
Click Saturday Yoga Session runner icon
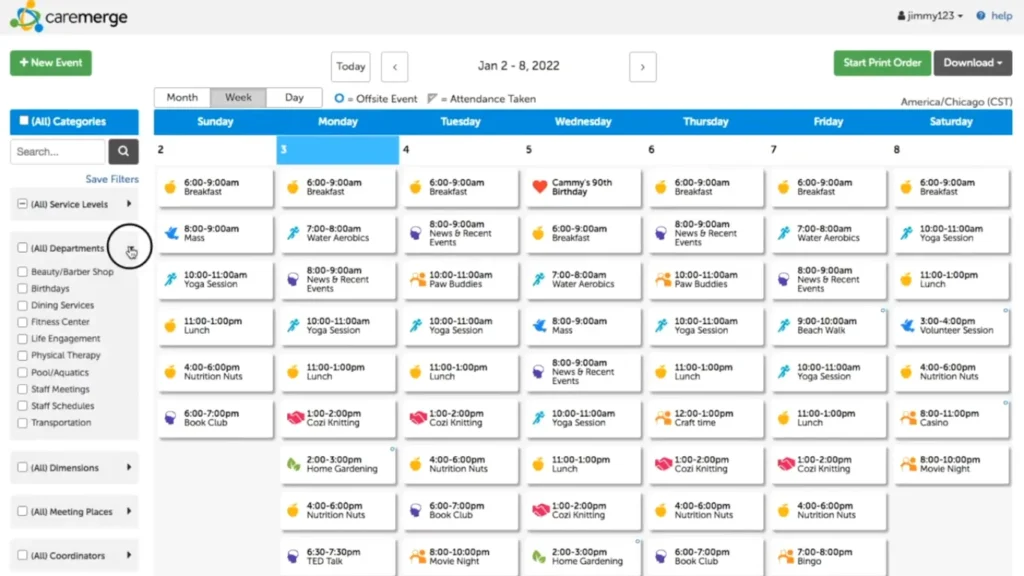(906, 233)
